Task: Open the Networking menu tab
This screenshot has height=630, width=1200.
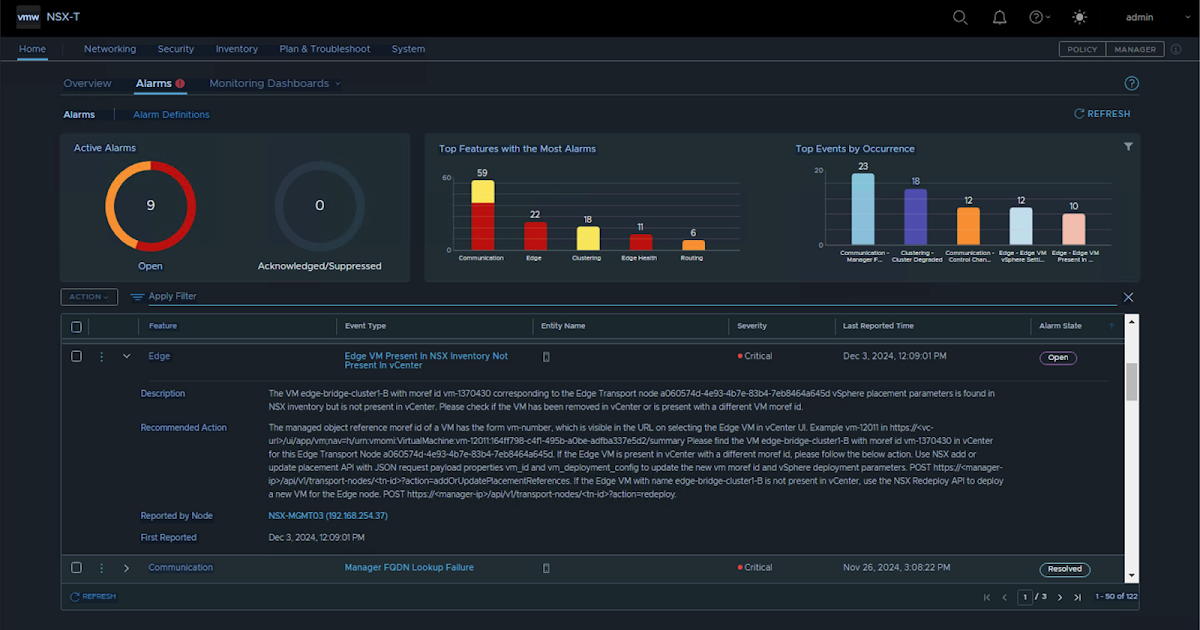Action: (109, 49)
